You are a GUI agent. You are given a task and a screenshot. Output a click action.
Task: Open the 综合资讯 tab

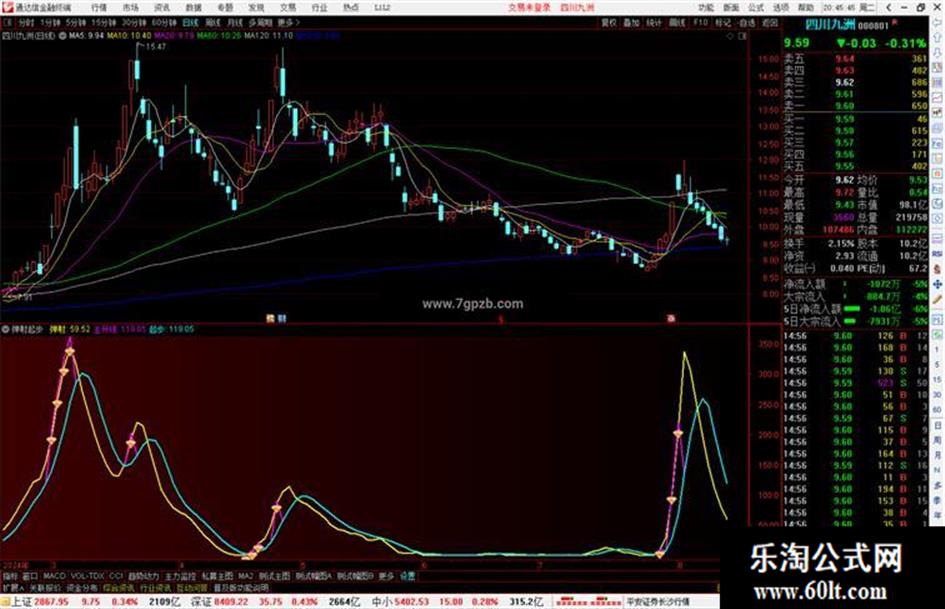(x=119, y=588)
